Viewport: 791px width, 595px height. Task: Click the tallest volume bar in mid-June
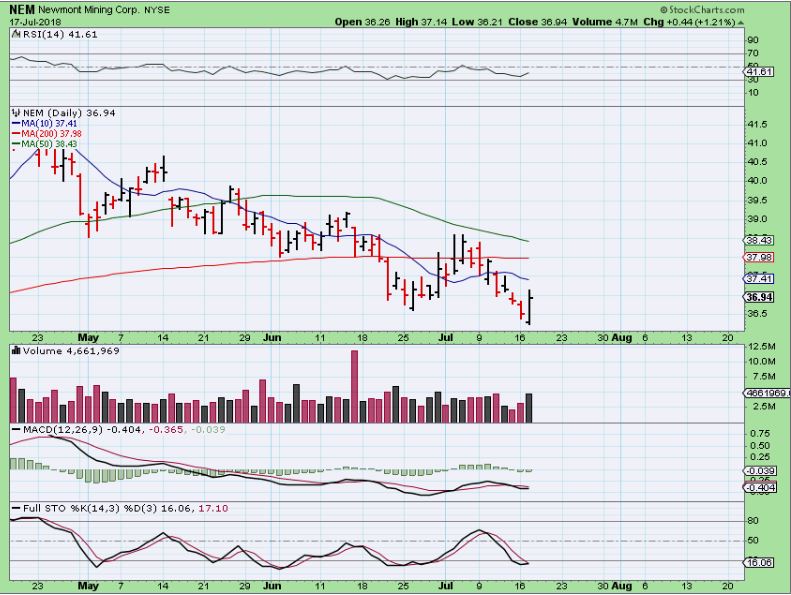point(354,386)
